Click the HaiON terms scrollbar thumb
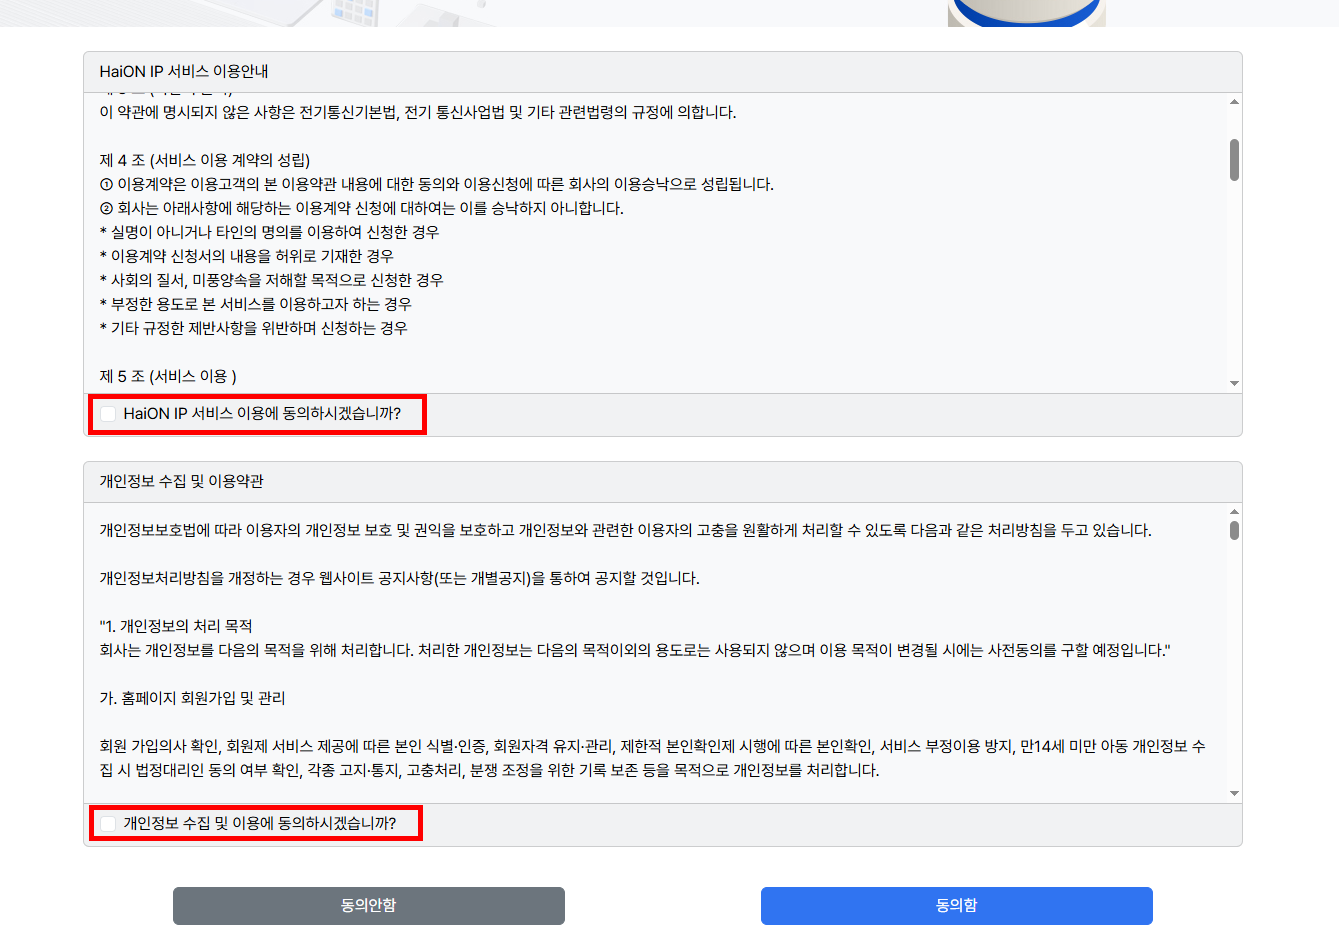The image size is (1339, 929). 1234,160
